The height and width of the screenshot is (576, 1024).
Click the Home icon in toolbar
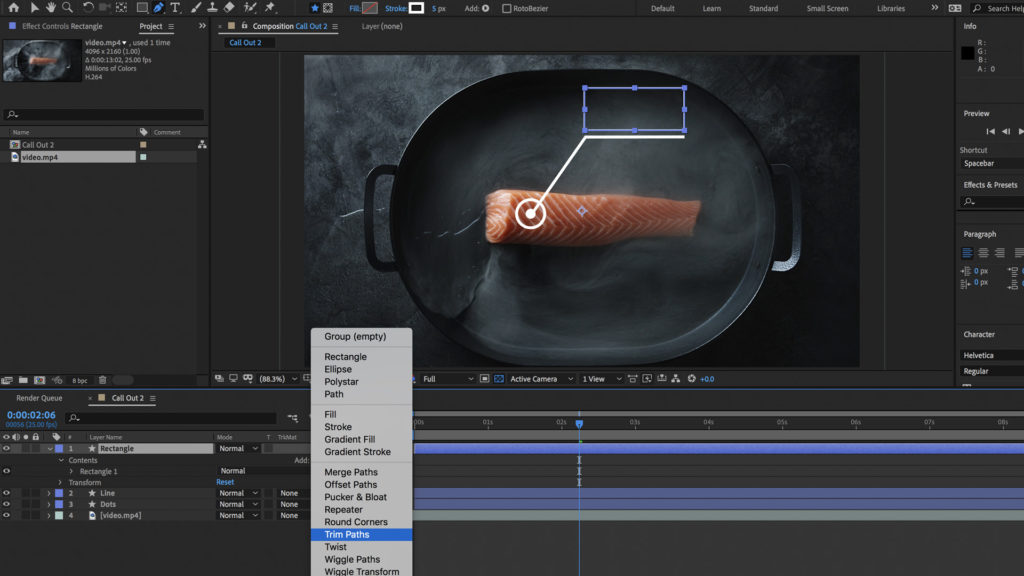[x=15, y=8]
